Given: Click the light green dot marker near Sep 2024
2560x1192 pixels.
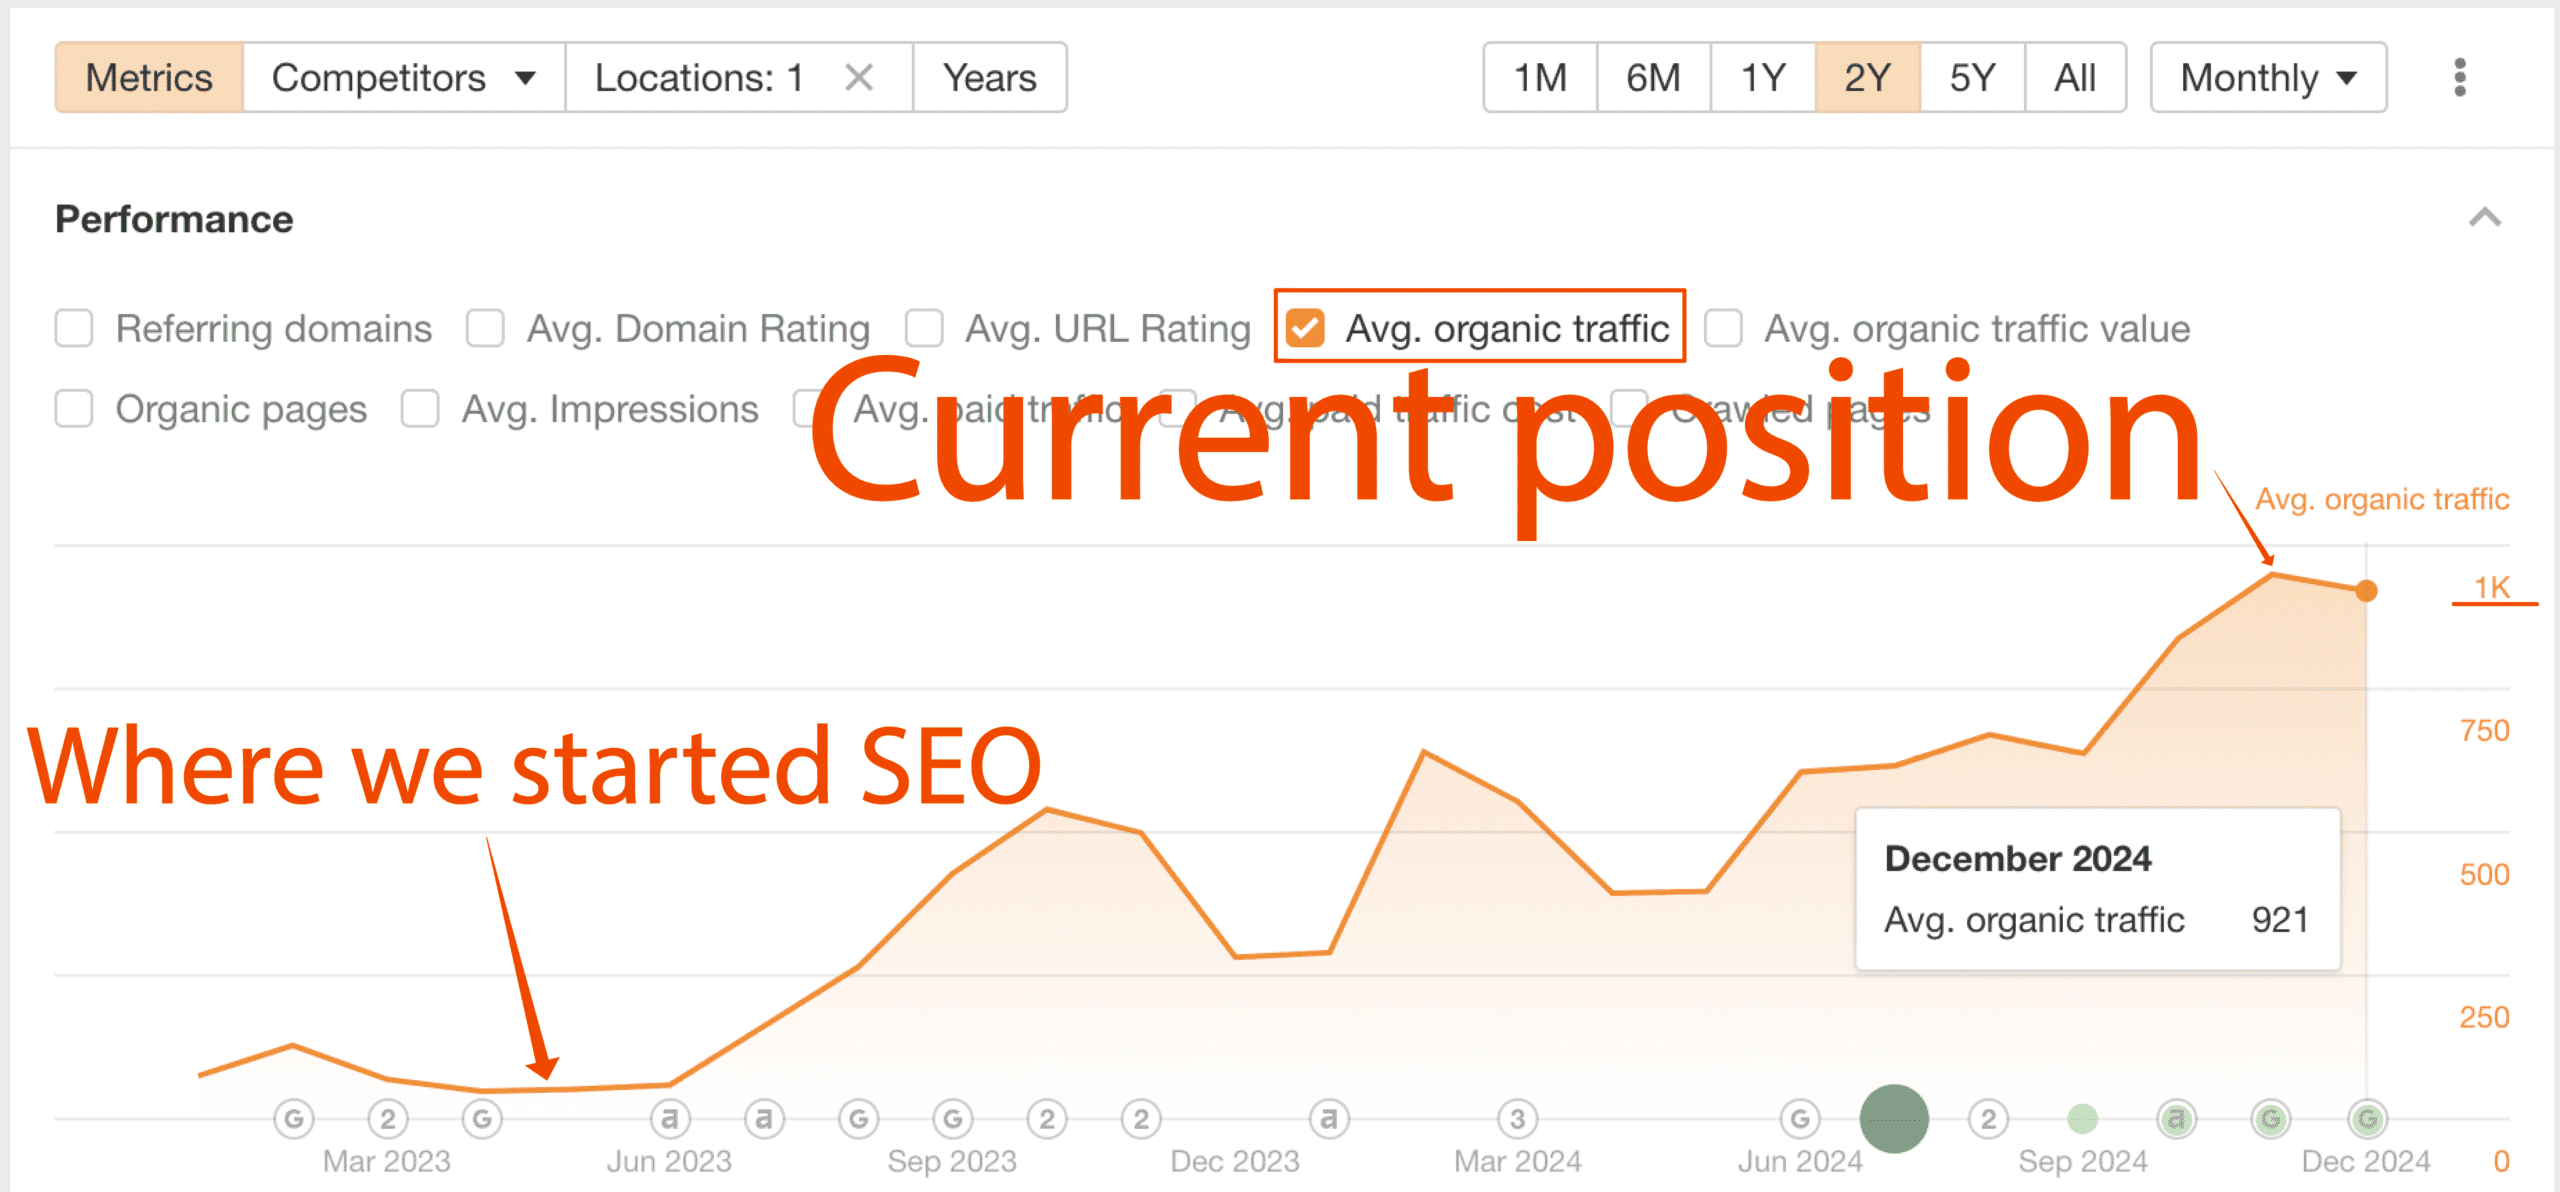Looking at the screenshot, I should point(2082,1118).
